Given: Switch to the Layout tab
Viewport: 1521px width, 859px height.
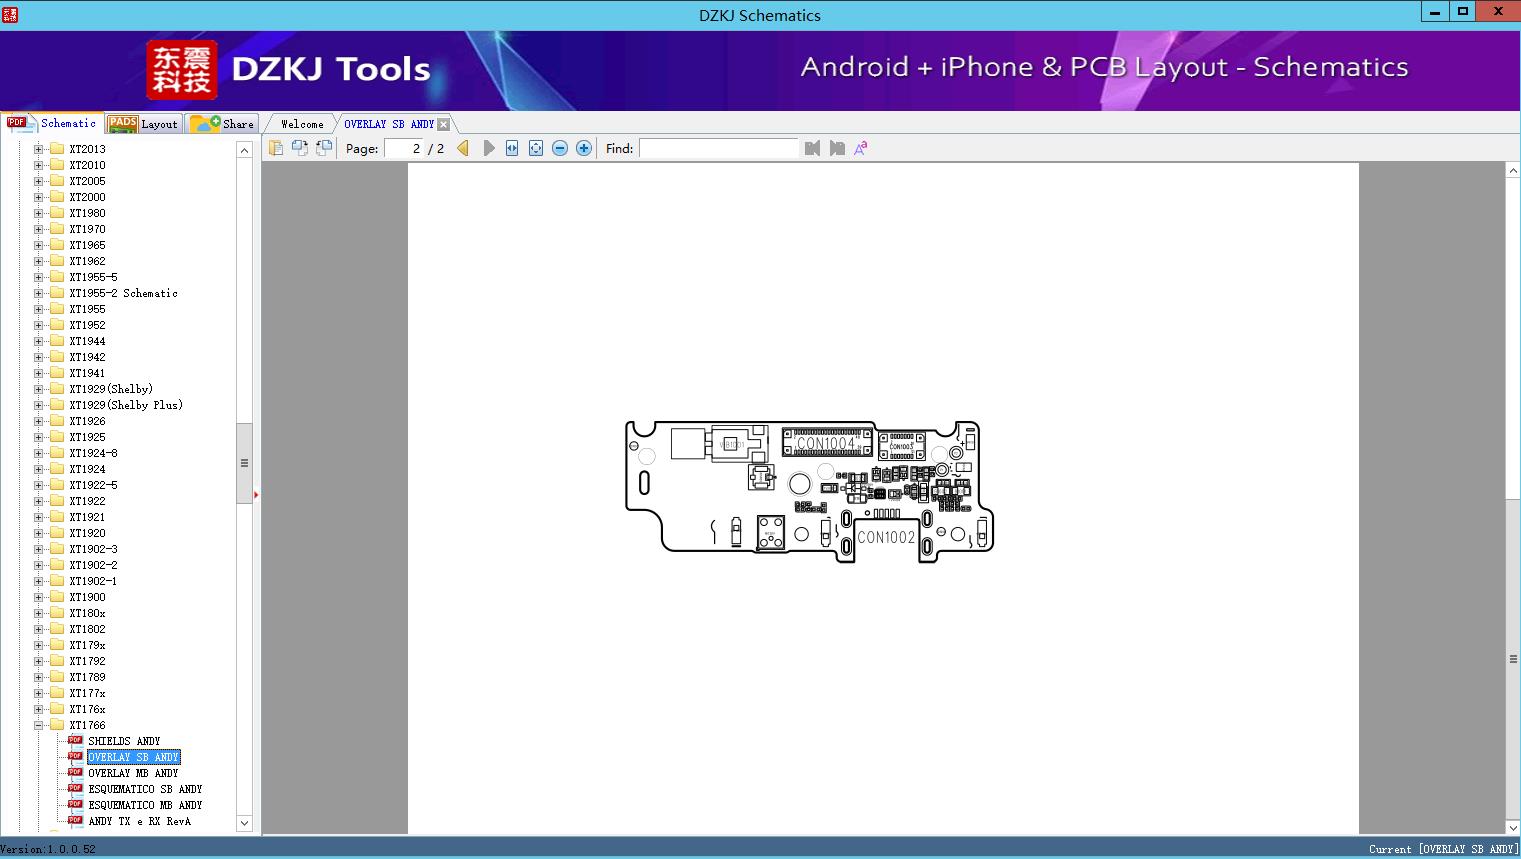Looking at the screenshot, I should pos(144,124).
